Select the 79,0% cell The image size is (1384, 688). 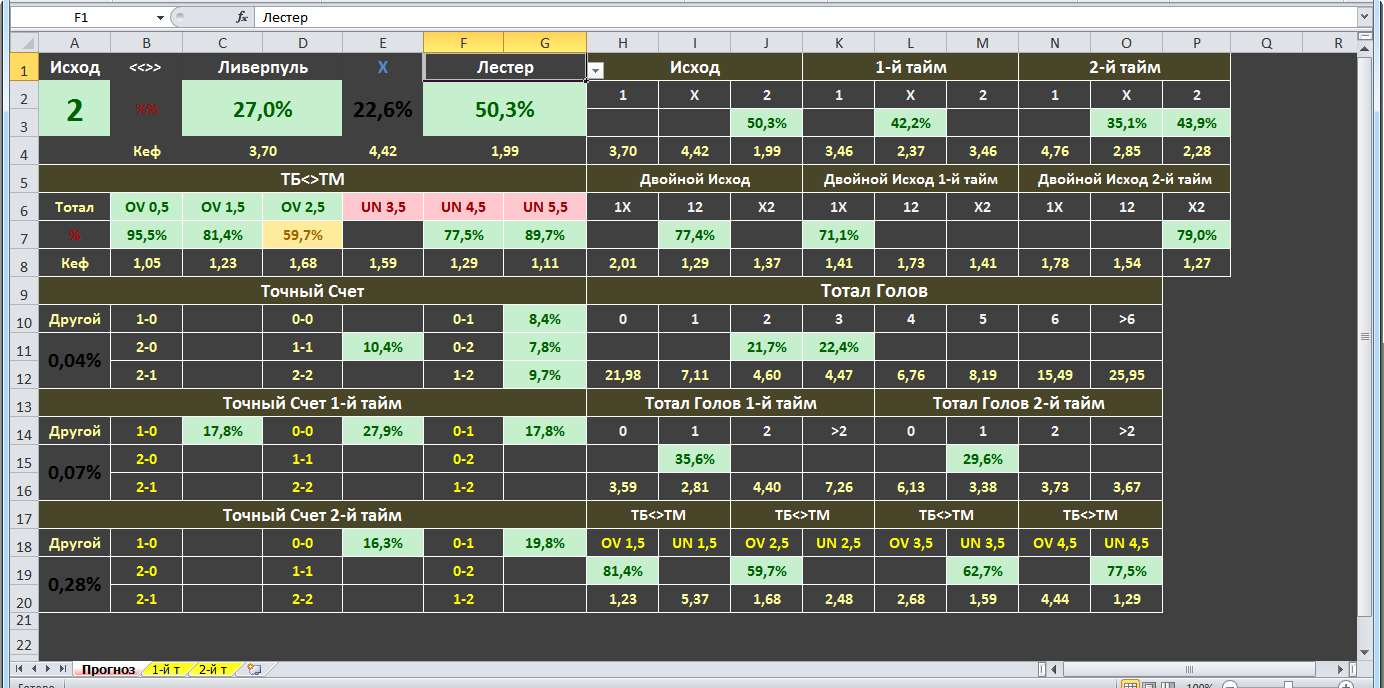[x=1195, y=235]
